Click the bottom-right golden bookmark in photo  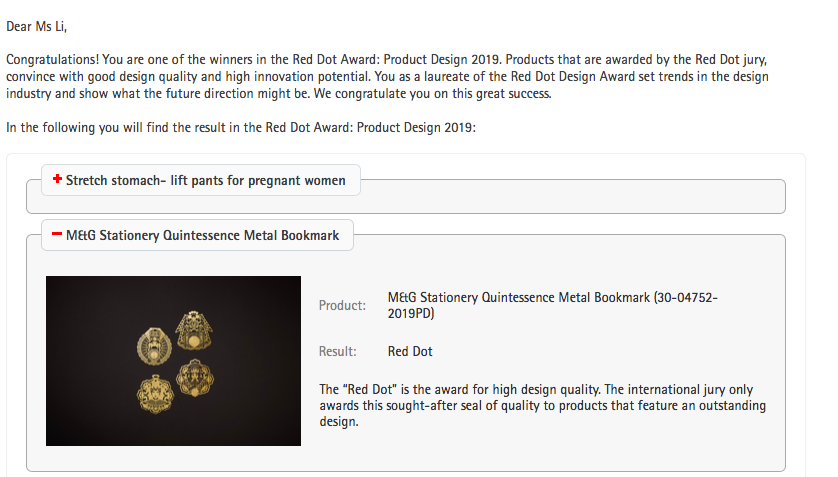pyautogui.click(x=194, y=377)
